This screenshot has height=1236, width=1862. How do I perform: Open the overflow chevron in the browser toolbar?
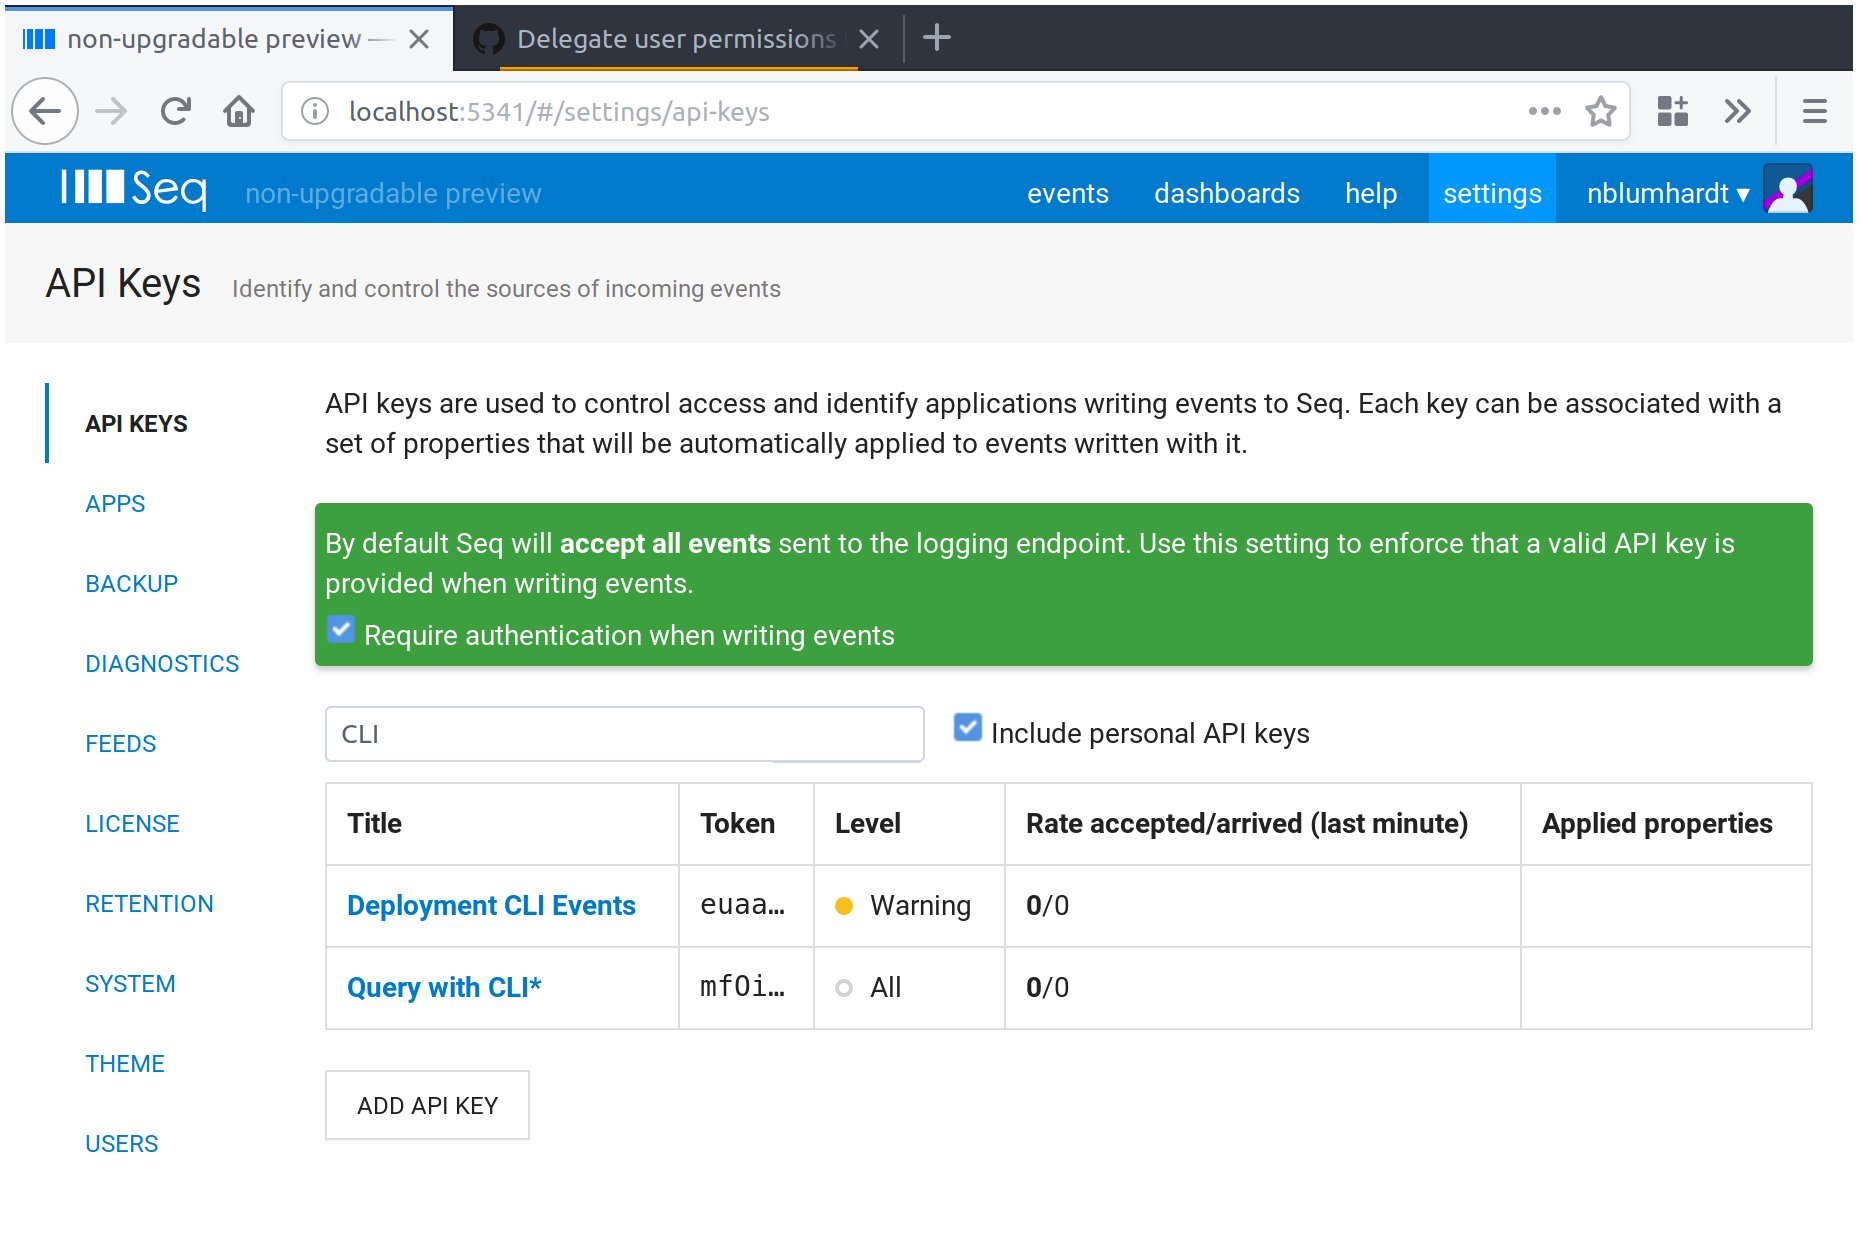click(x=1738, y=111)
